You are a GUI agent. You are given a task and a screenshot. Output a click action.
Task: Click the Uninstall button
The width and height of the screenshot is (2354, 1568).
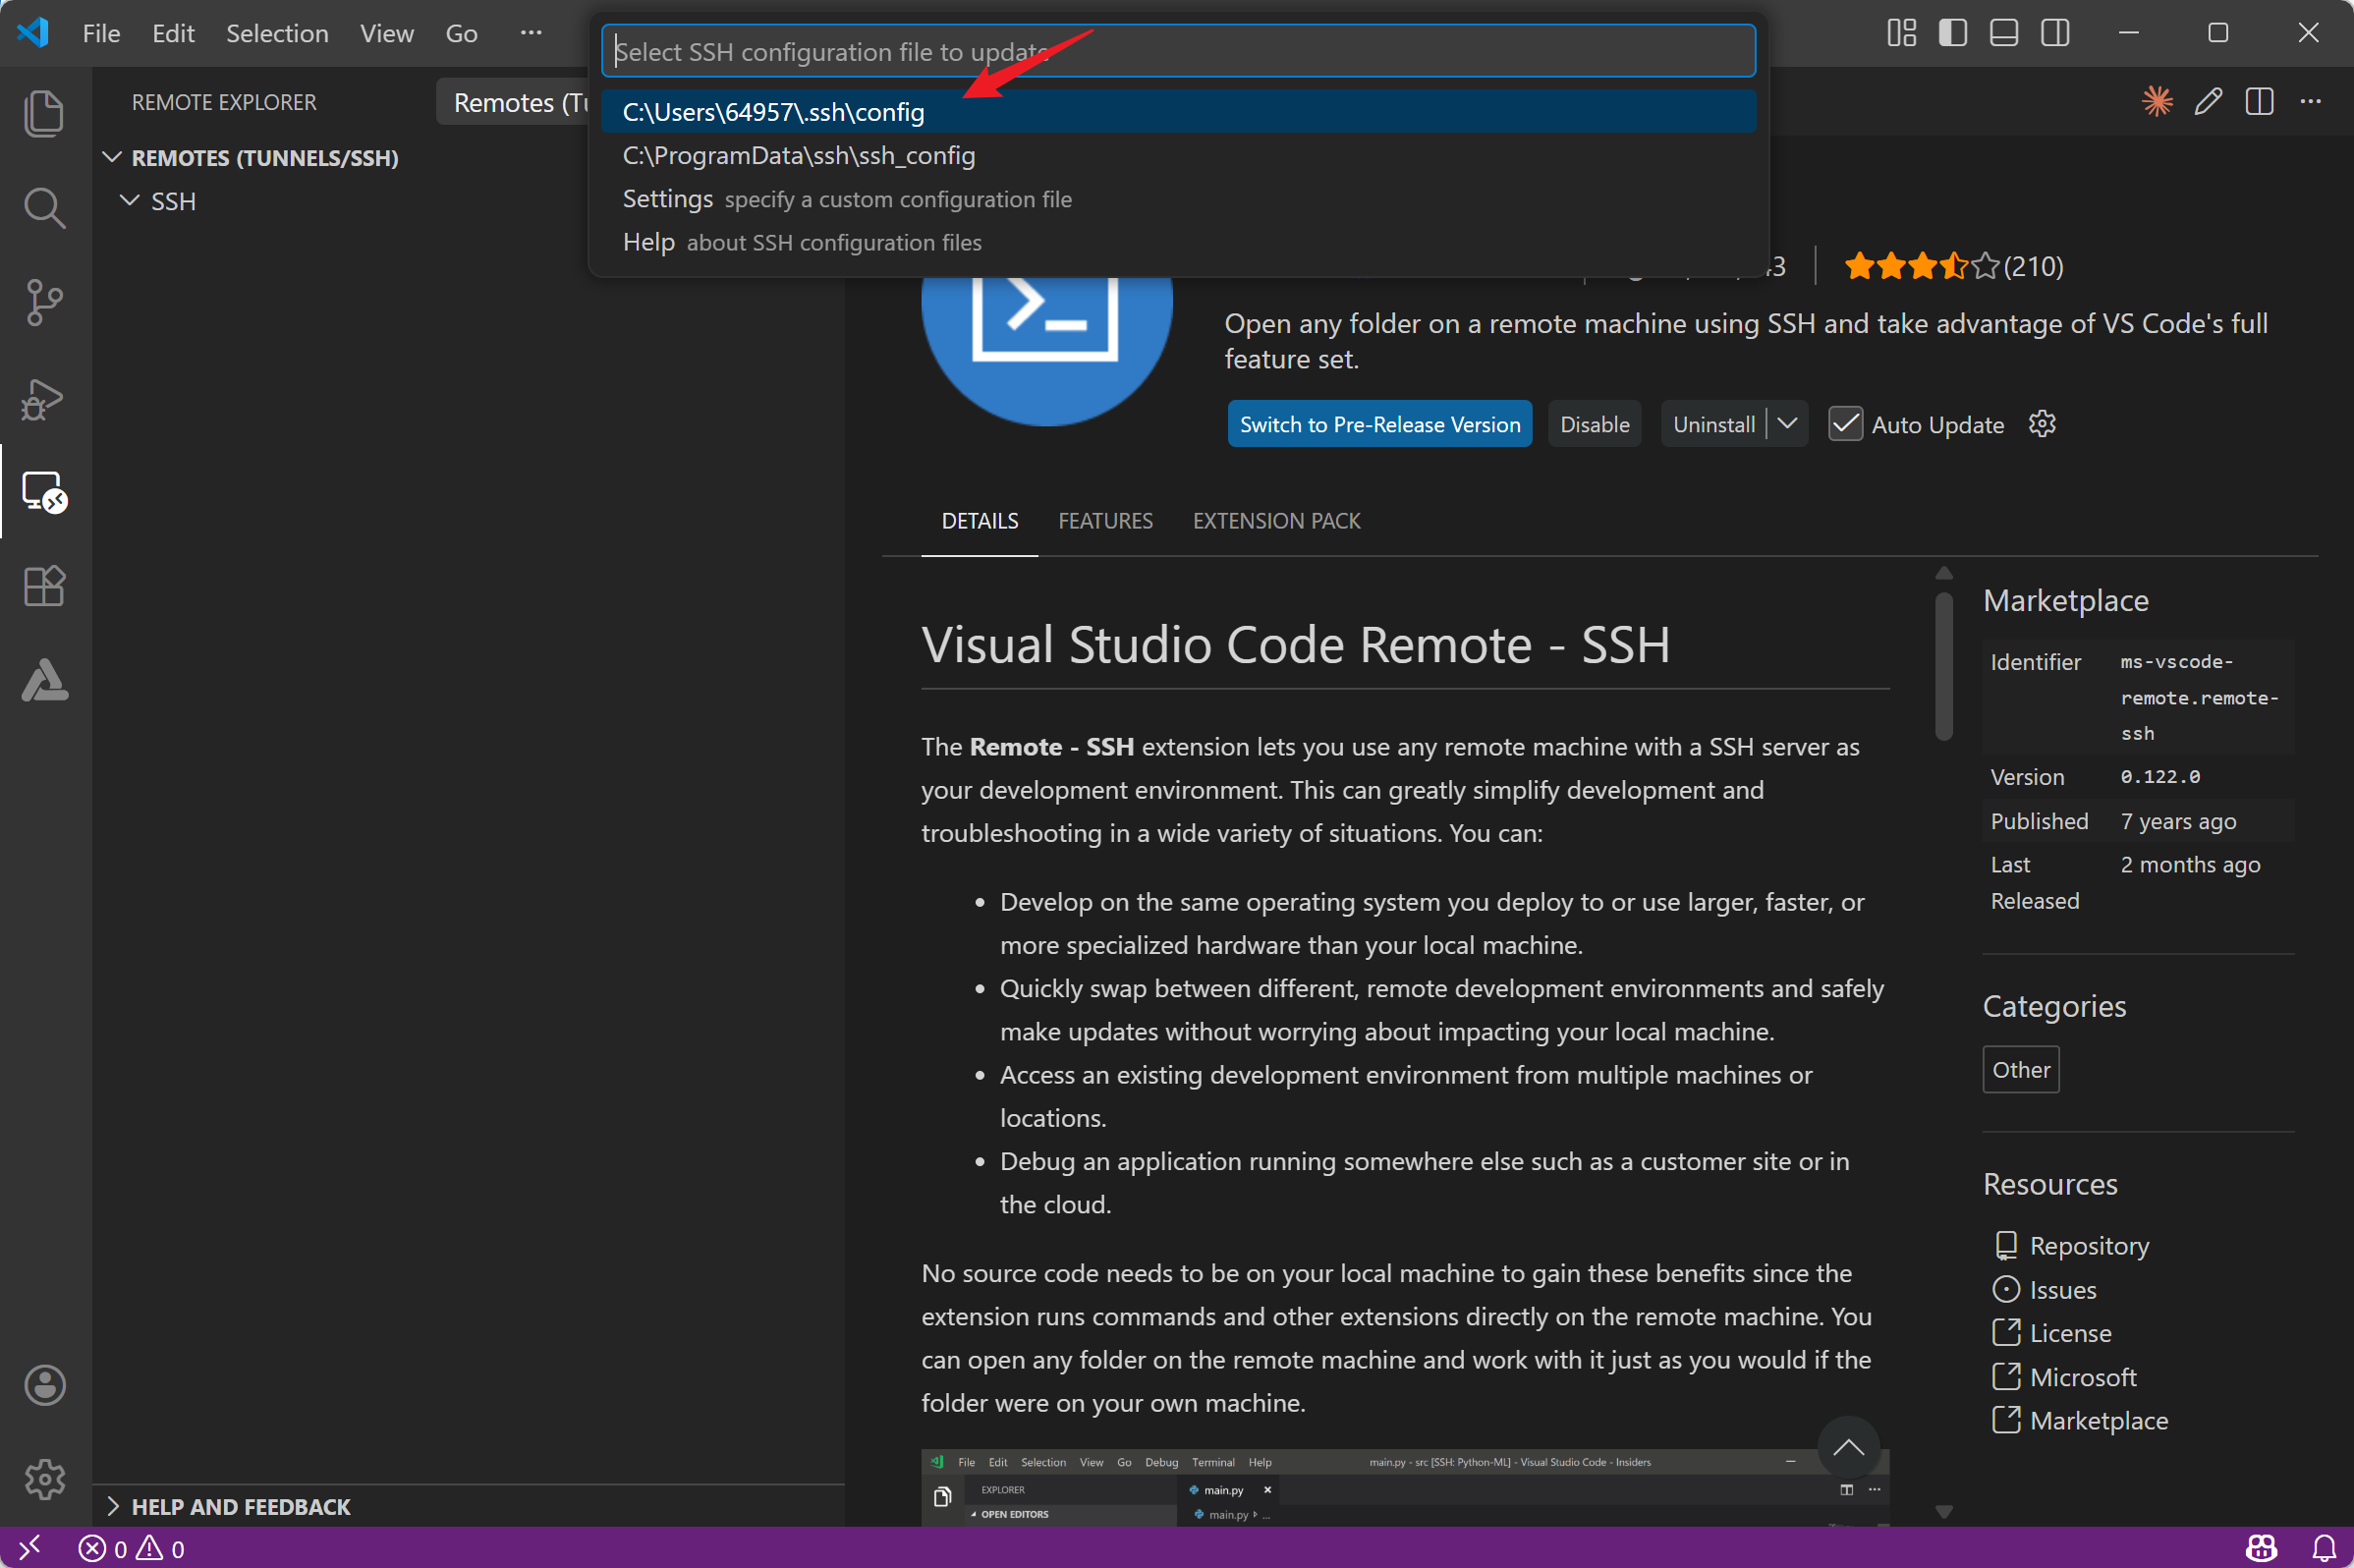[1713, 424]
